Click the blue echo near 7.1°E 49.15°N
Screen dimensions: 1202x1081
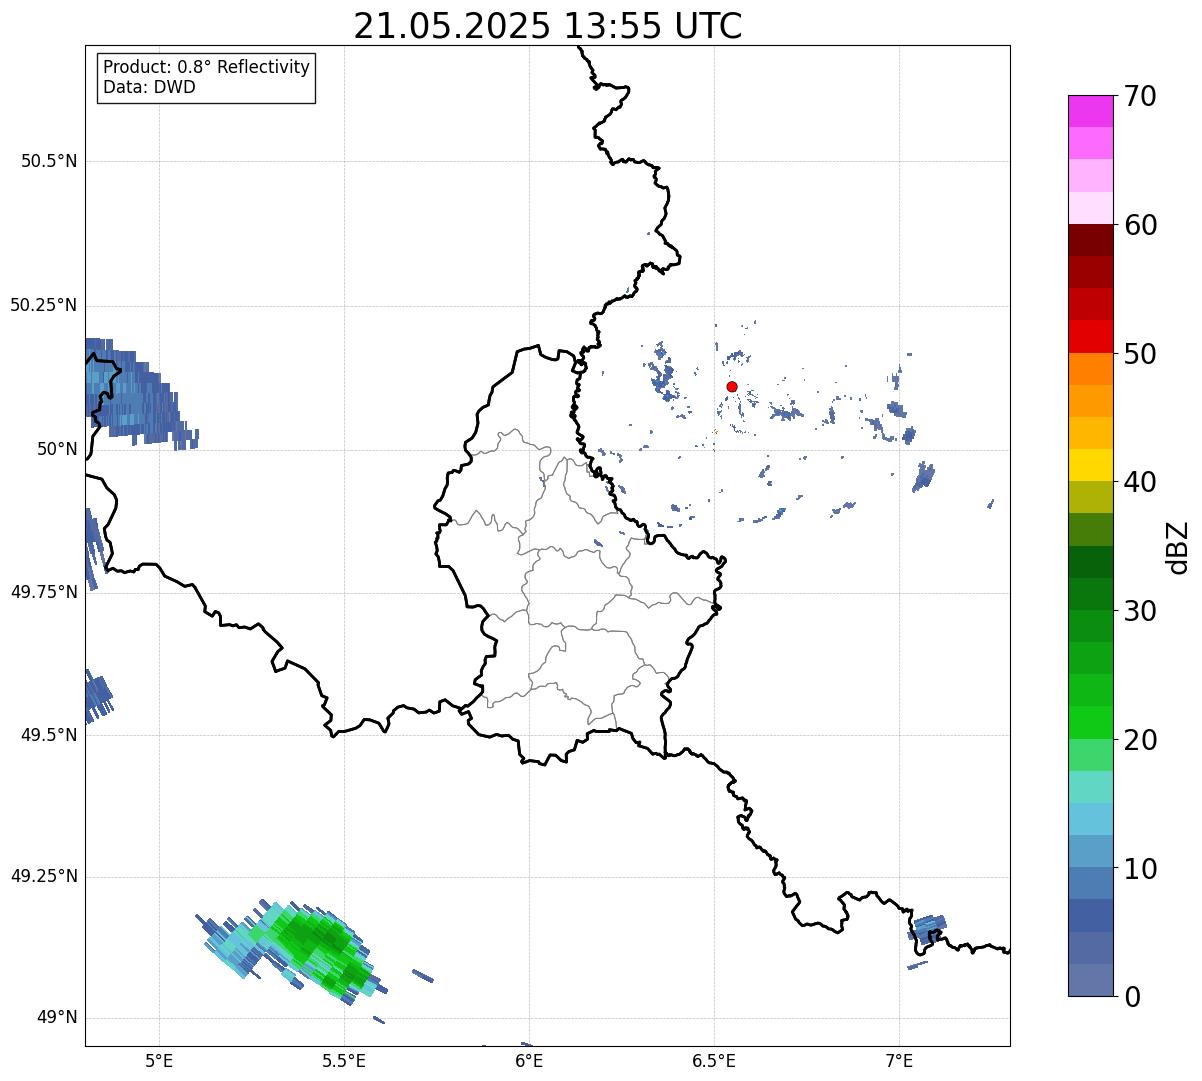coord(928,930)
